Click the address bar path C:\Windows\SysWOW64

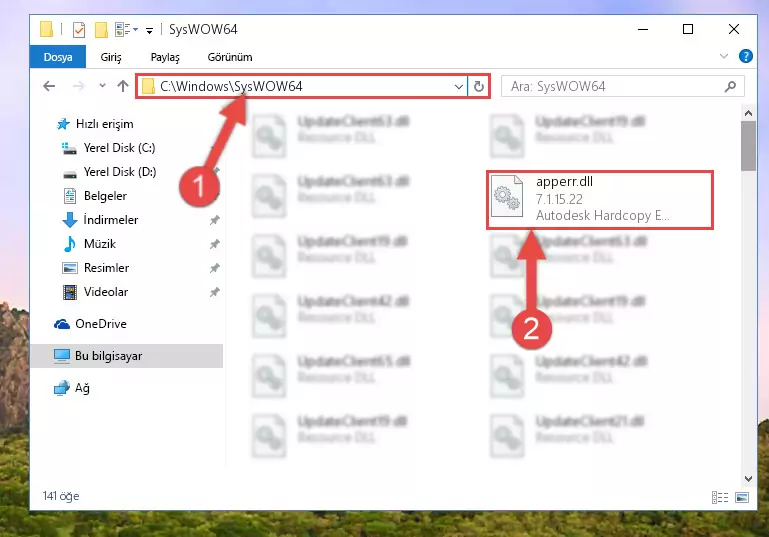coord(231,86)
